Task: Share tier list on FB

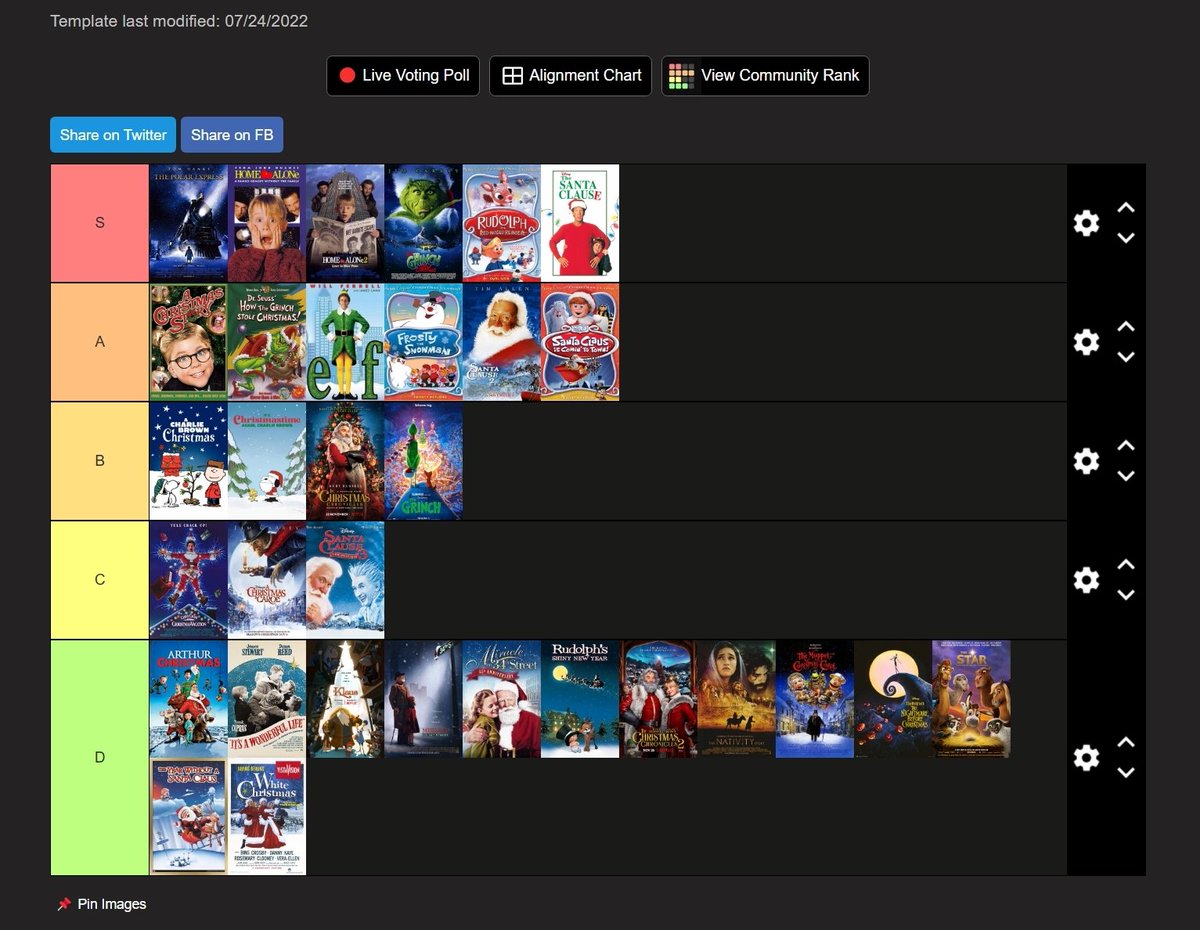Action: (x=232, y=135)
